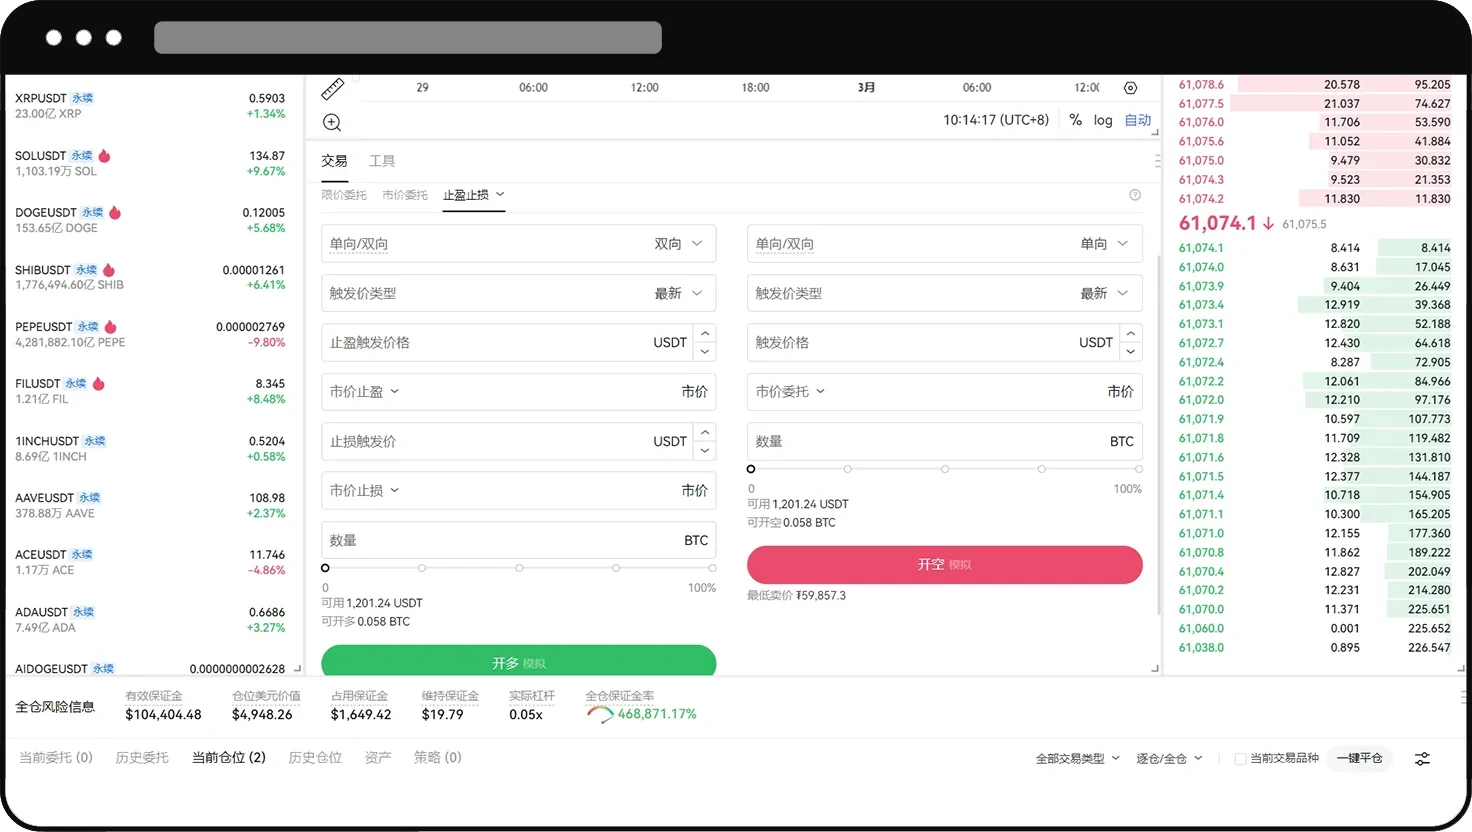
Task: Click the flame icon next to SOLUSDT
Action: [104, 156]
